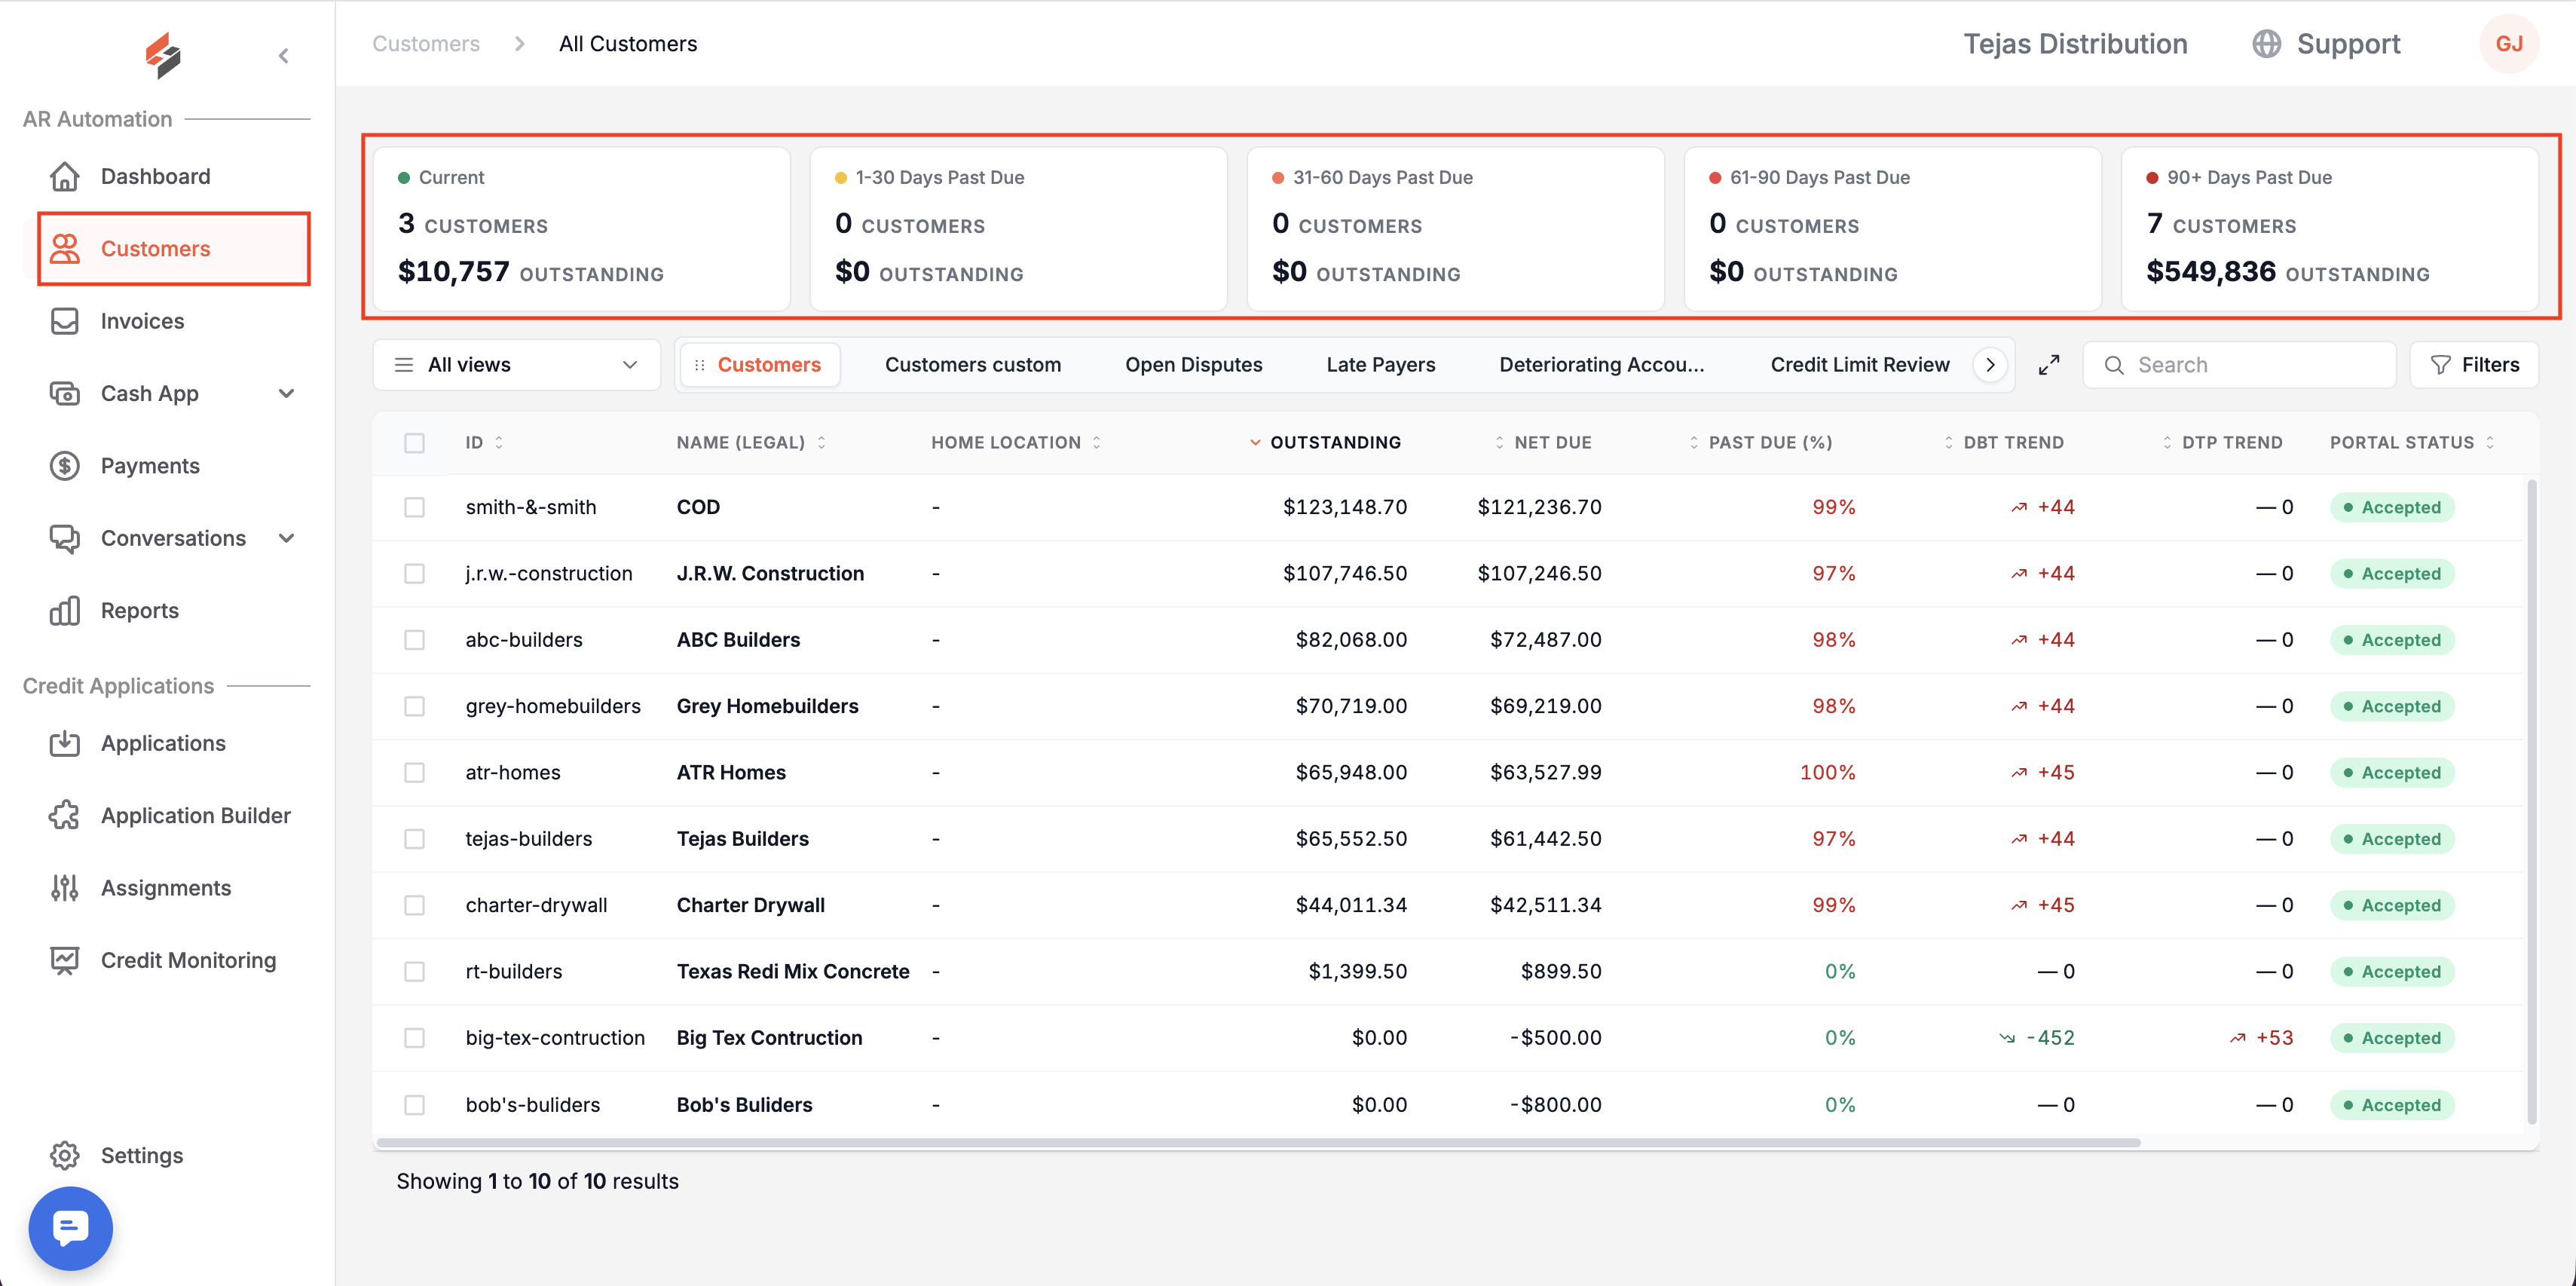Viewport: 2576px width, 1286px height.
Task: Click the Invoices inbox icon
Action: pyautogui.click(x=65, y=321)
